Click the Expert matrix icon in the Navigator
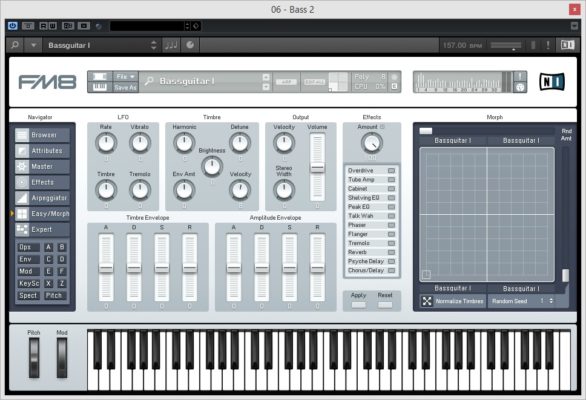 22,230
